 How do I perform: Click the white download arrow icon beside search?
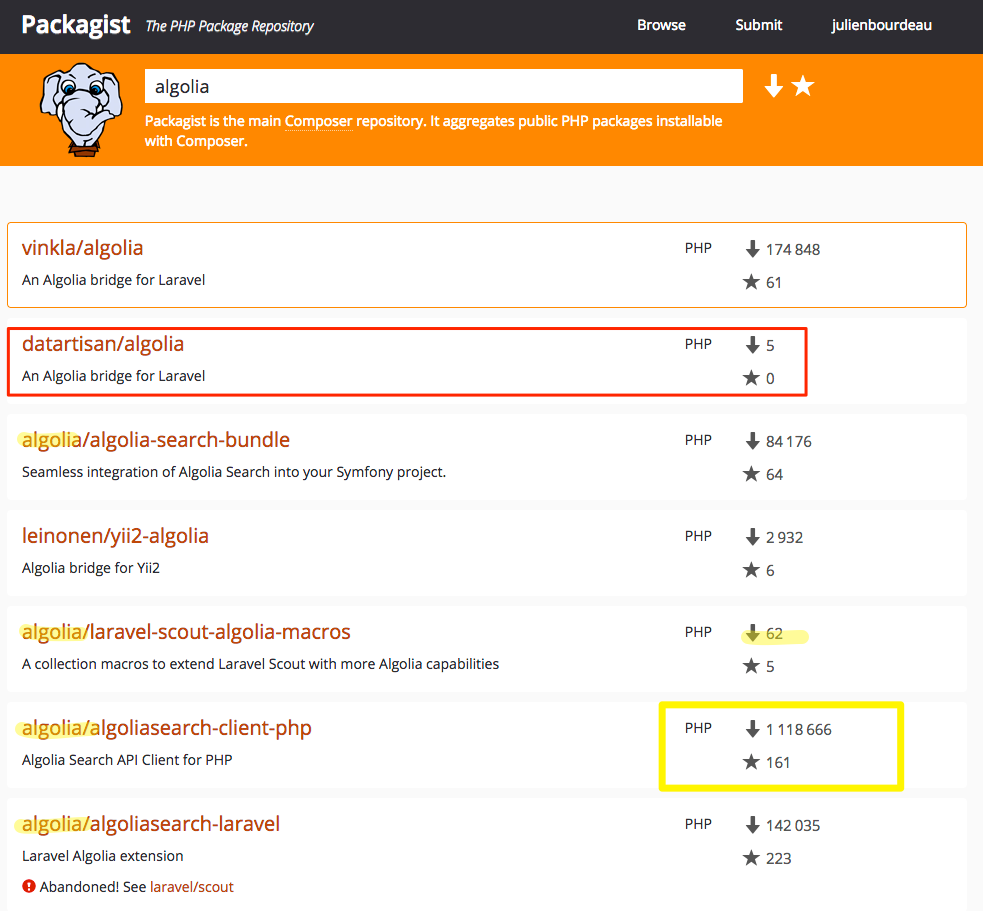(x=774, y=86)
